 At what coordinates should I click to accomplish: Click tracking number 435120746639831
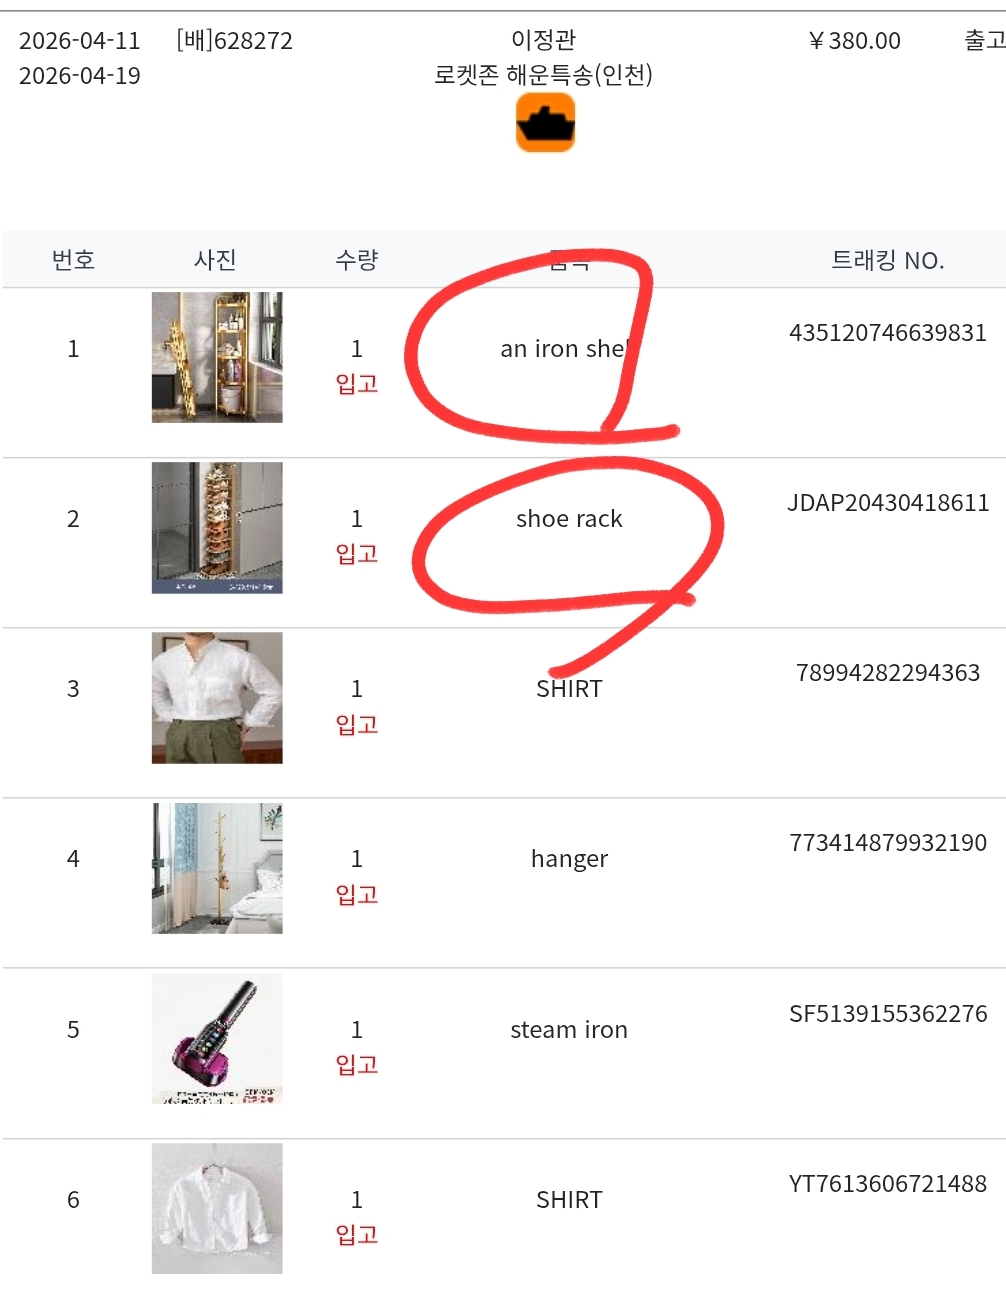[887, 333]
